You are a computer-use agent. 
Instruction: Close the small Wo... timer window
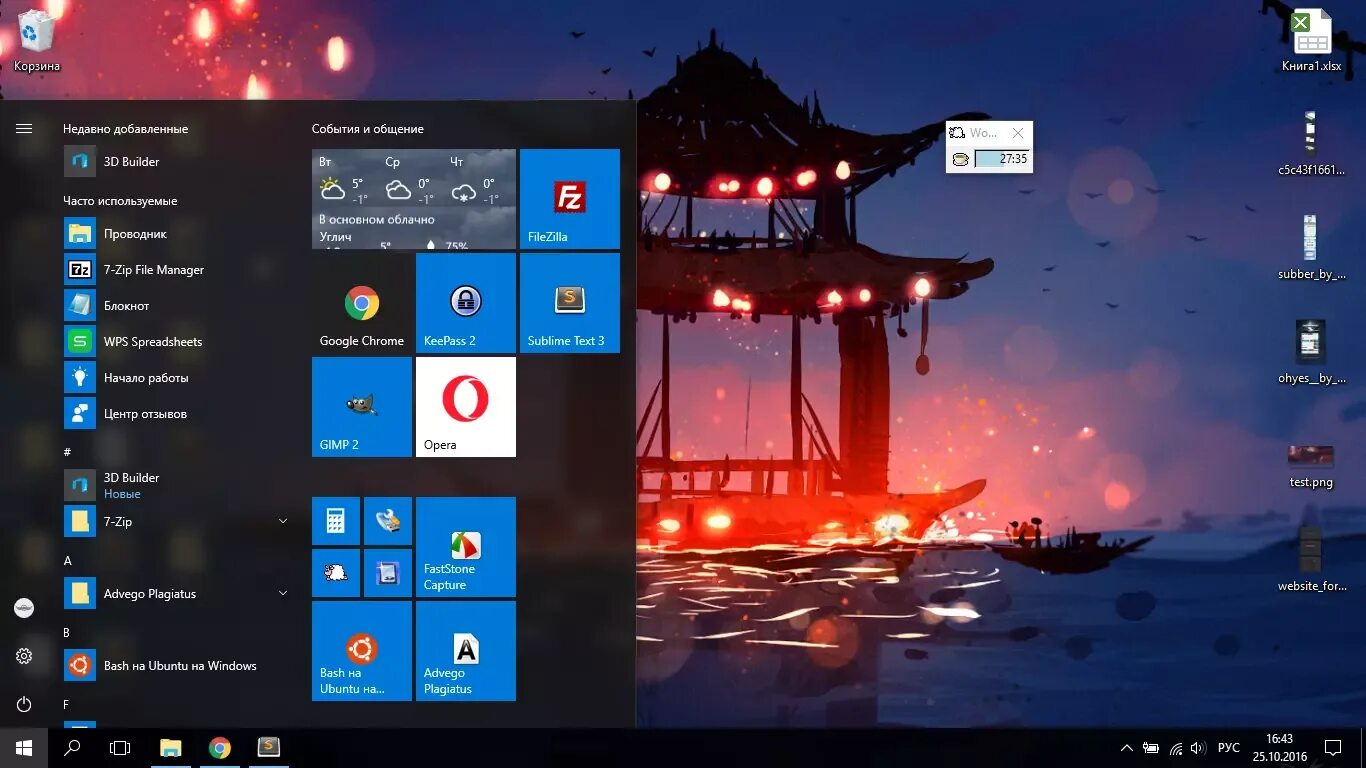click(1018, 133)
